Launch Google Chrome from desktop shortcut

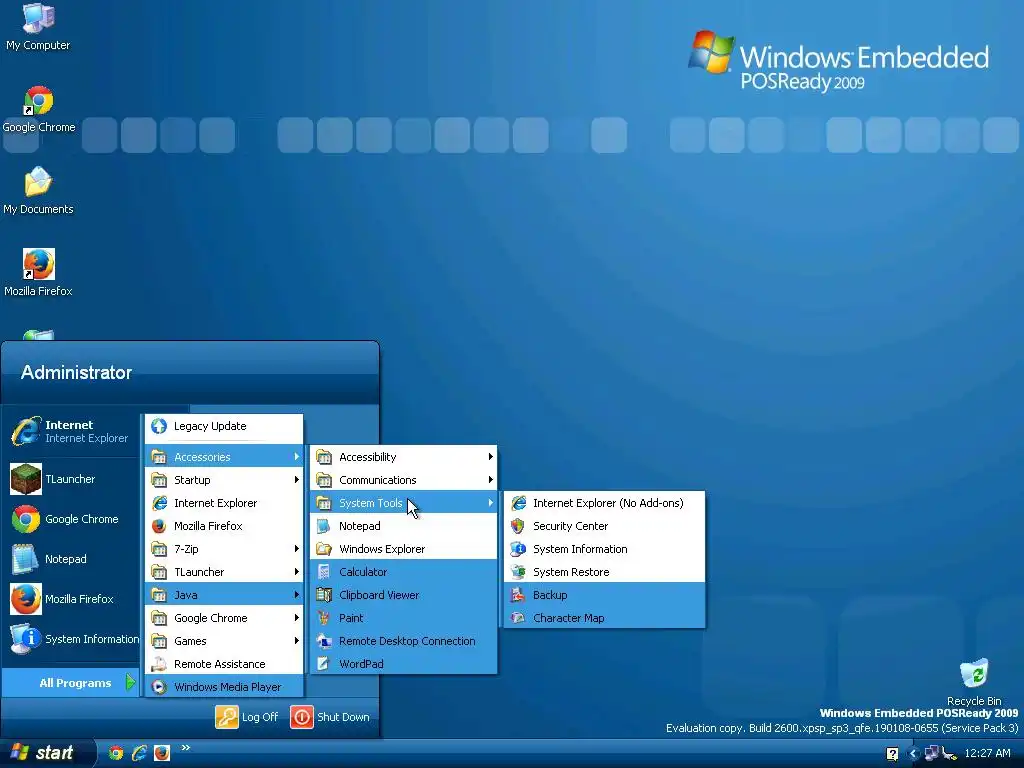[39, 109]
